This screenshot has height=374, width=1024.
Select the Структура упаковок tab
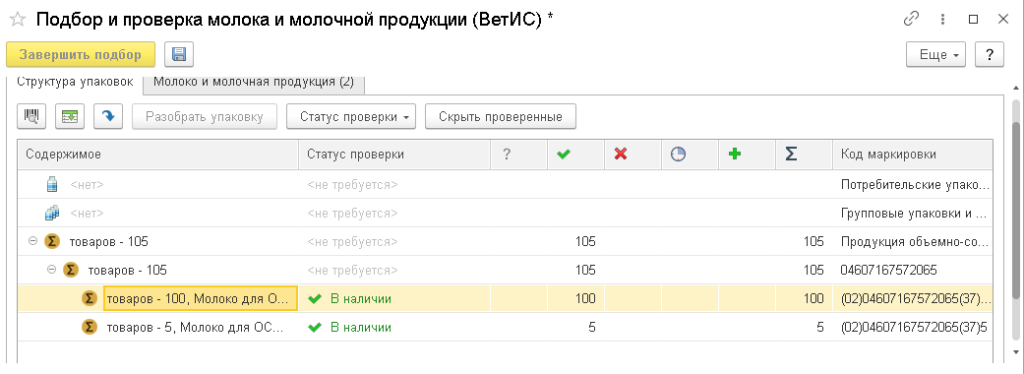tap(75, 83)
